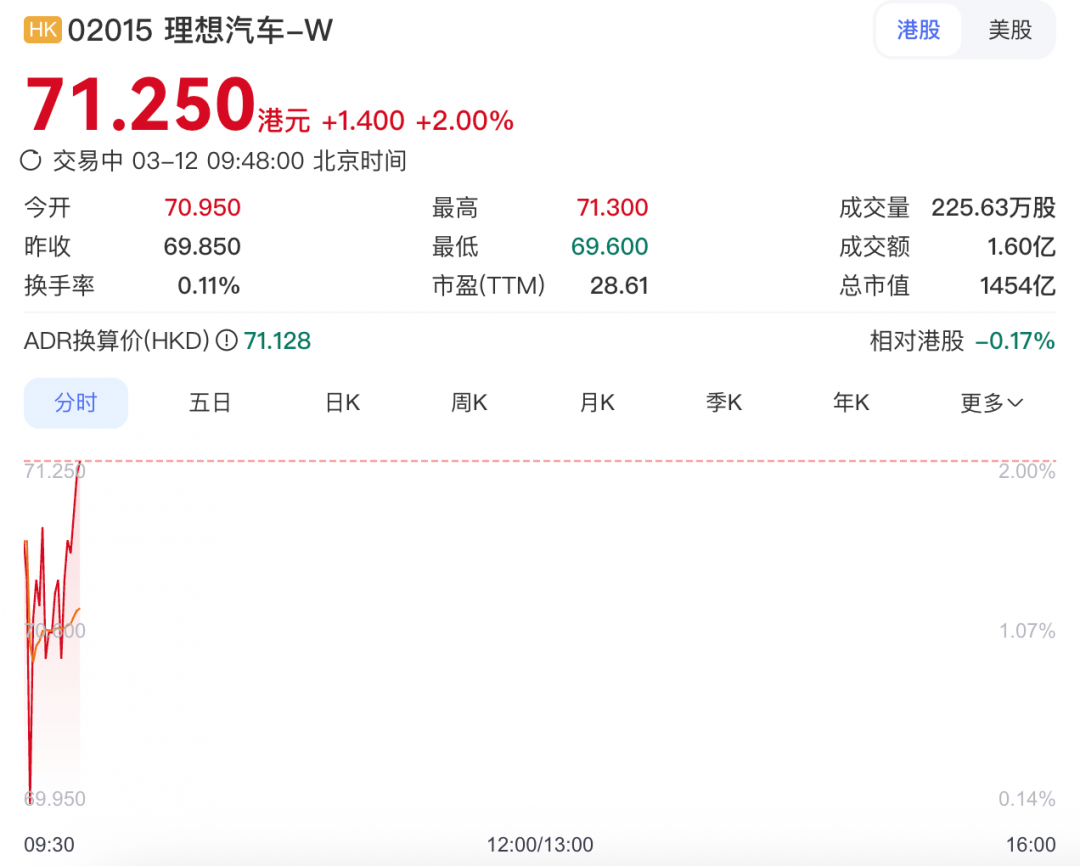Image resolution: width=1080 pixels, height=866 pixels.
Task: Click the 市盈(TTM) value 28.61
Action: 619,285
